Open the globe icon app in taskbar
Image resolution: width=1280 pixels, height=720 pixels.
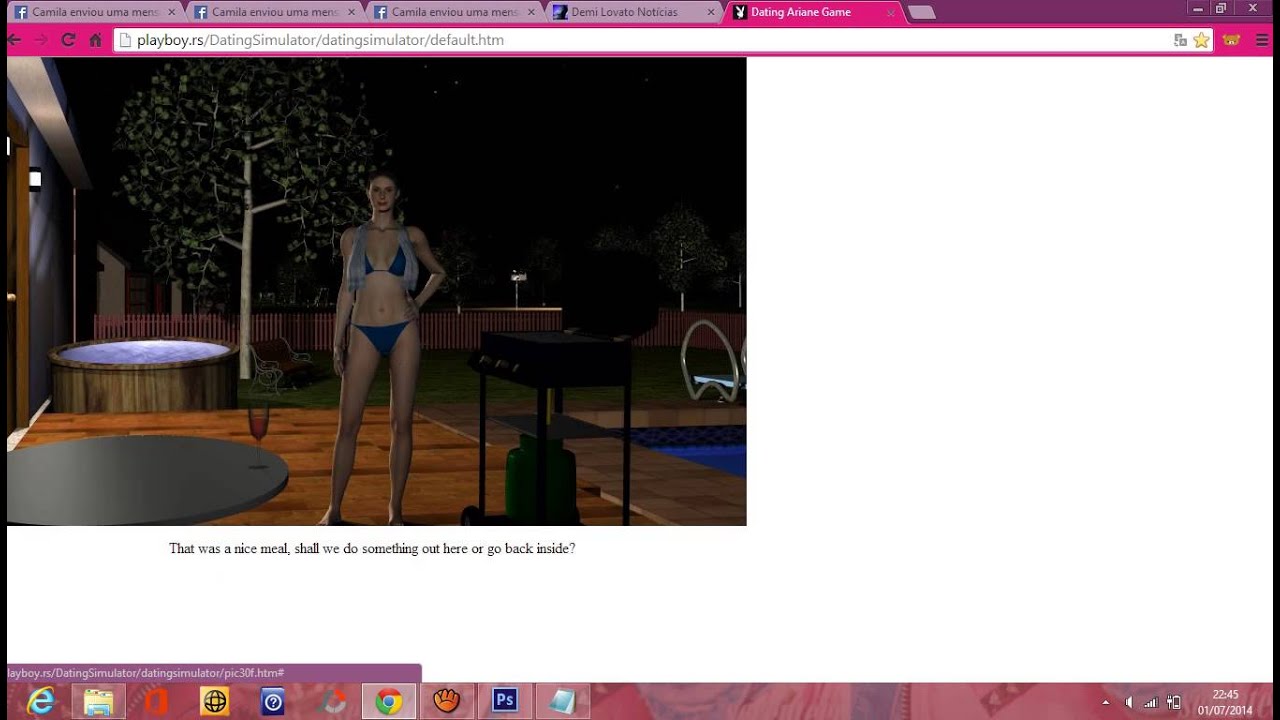tap(214, 702)
